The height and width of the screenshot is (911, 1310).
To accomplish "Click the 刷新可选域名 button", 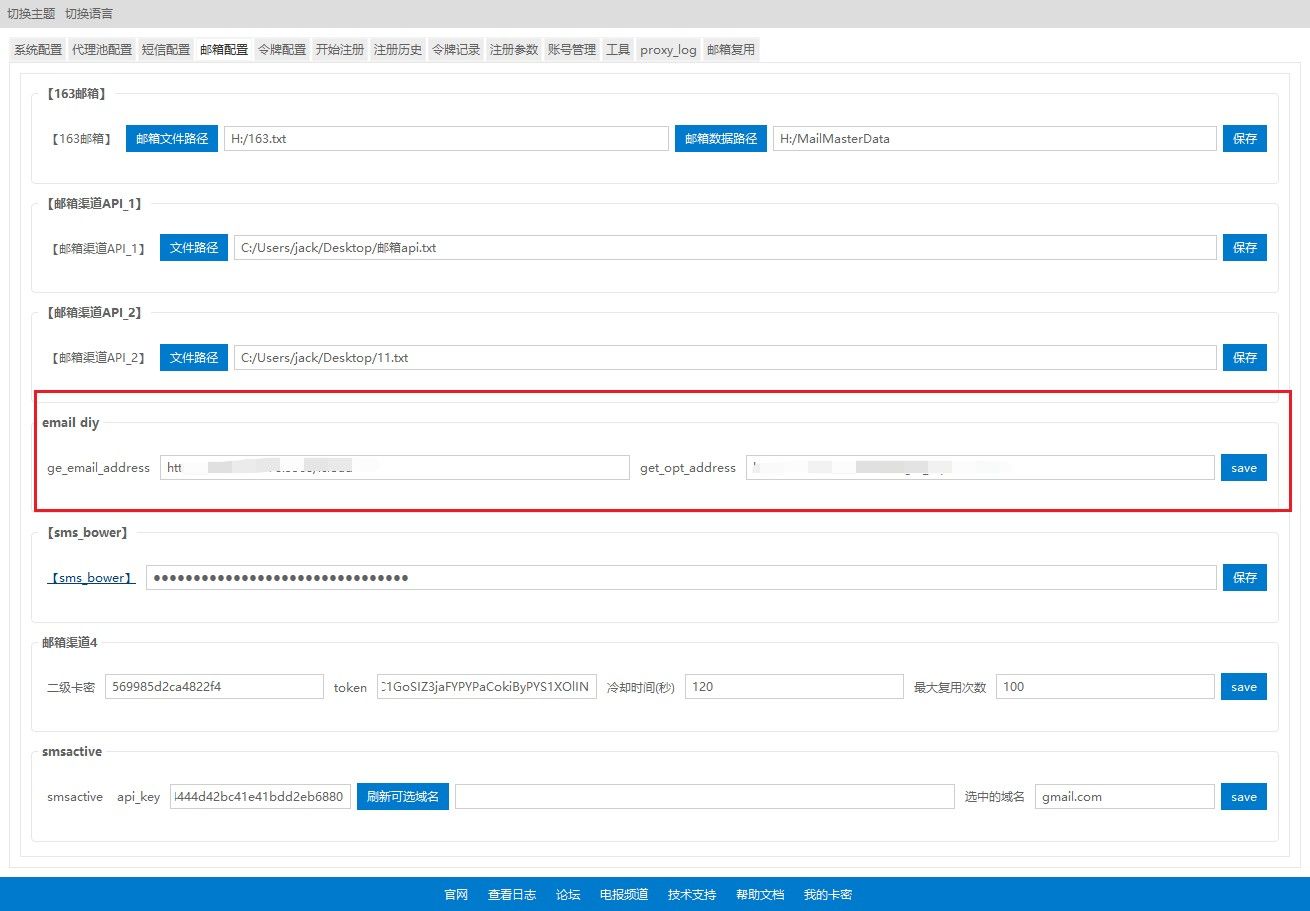I will coord(403,797).
